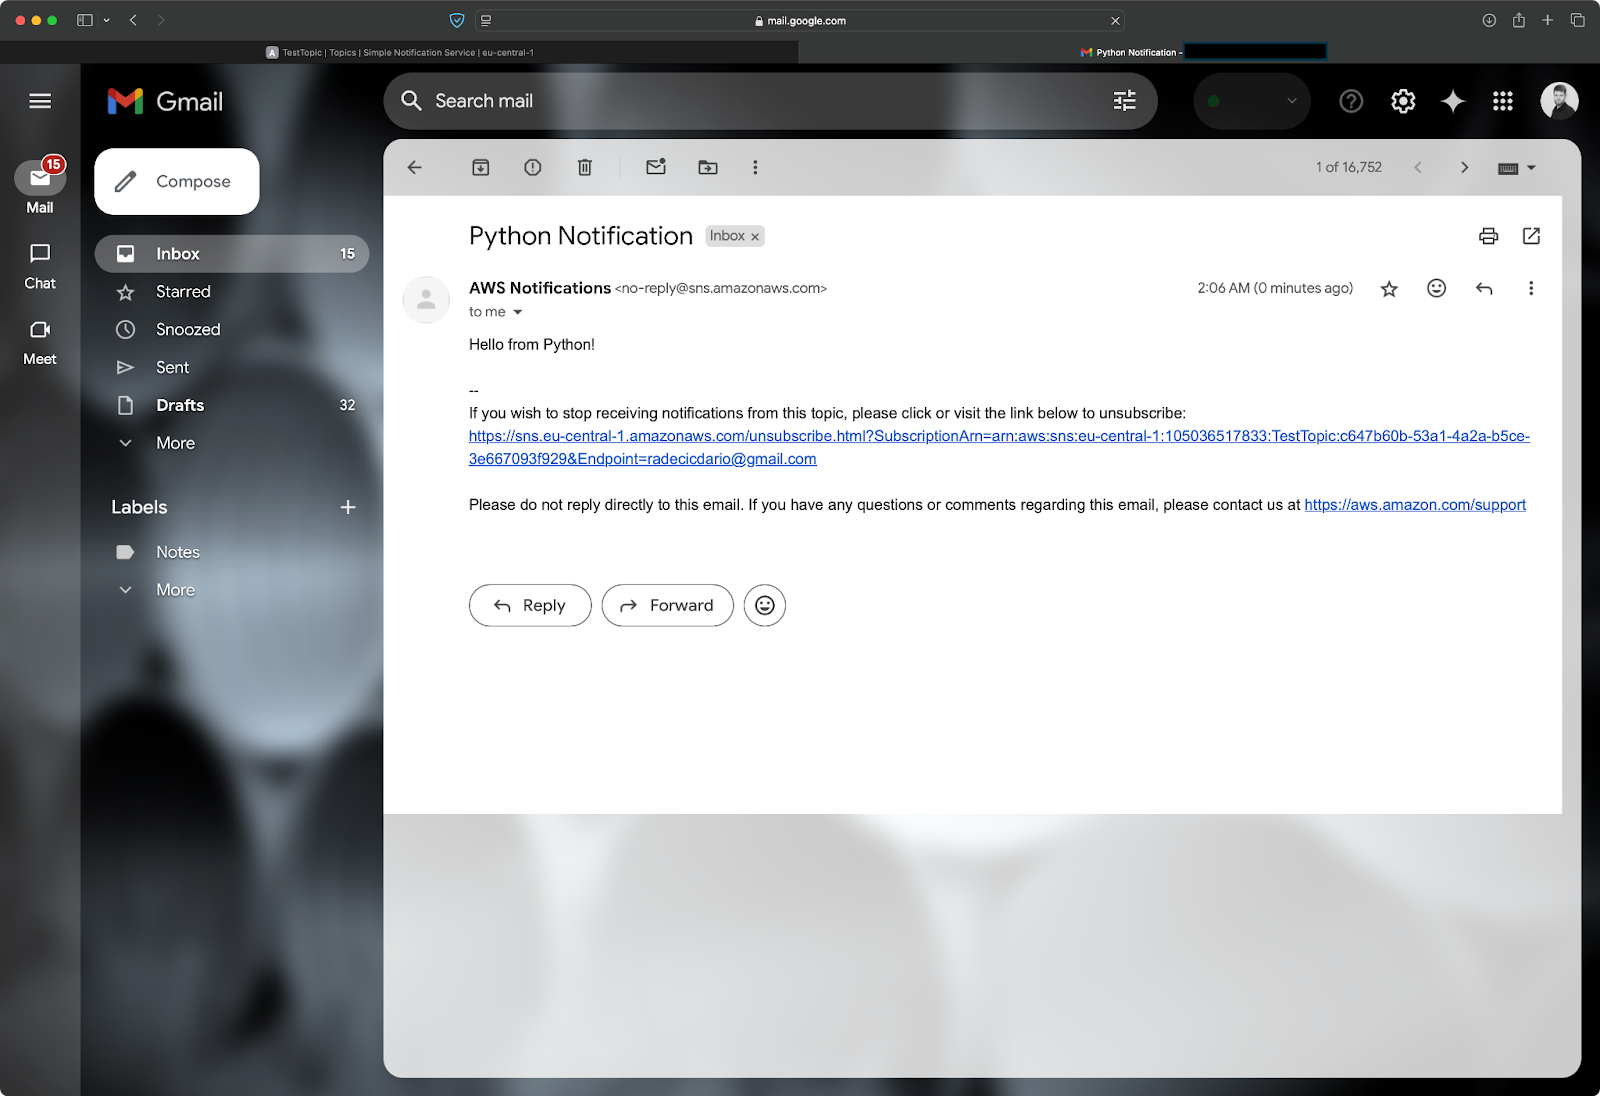Stop loading with the address bar X
The height and width of the screenshot is (1096, 1600).
coord(1115,20)
